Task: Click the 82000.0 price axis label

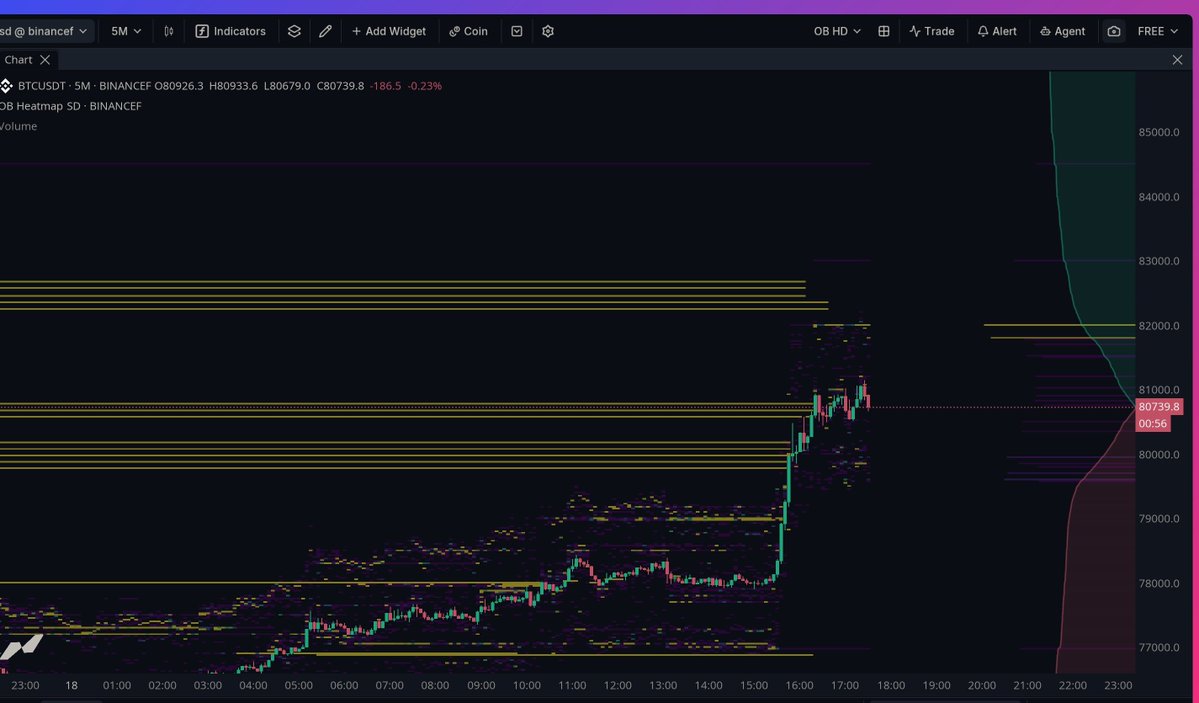Action: pyautogui.click(x=1158, y=326)
